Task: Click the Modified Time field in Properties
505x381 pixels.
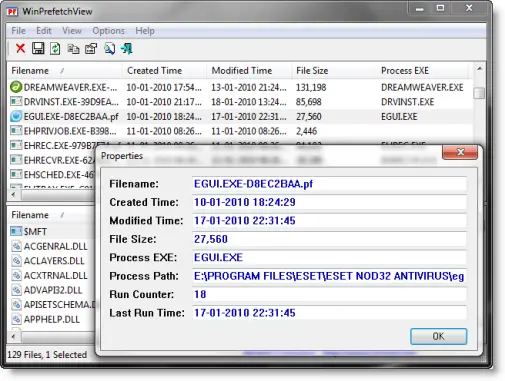Action: click(x=329, y=220)
